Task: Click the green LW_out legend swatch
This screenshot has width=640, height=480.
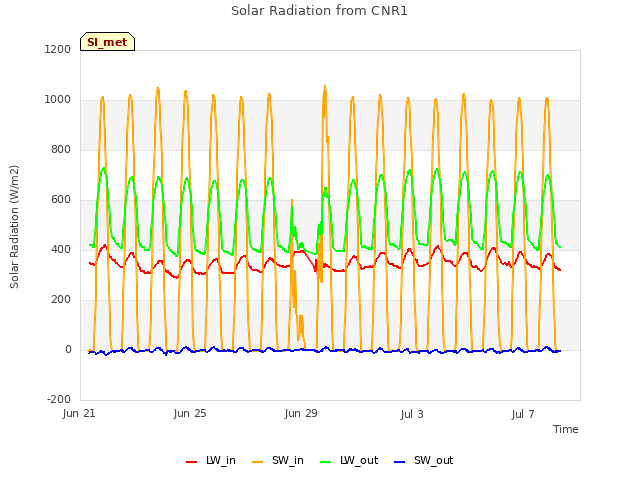Action: point(326,462)
